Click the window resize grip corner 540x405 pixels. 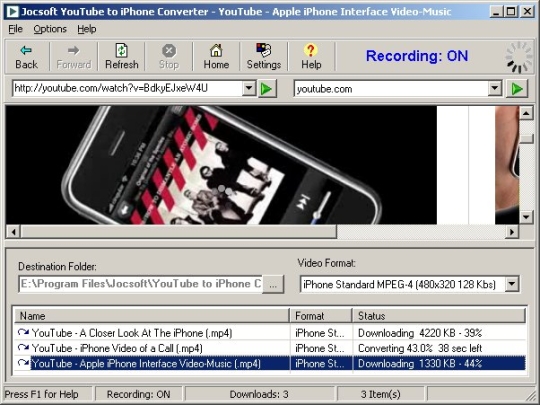tap(532, 395)
